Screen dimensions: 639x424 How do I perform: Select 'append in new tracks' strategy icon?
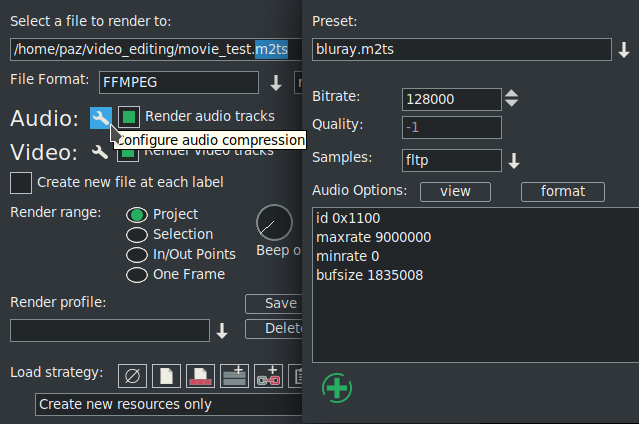(x=234, y=376)
